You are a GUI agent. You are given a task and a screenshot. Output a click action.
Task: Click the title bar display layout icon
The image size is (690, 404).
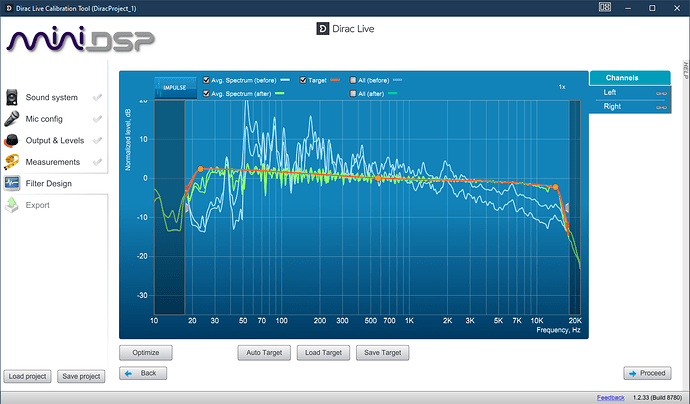(605, 7)
